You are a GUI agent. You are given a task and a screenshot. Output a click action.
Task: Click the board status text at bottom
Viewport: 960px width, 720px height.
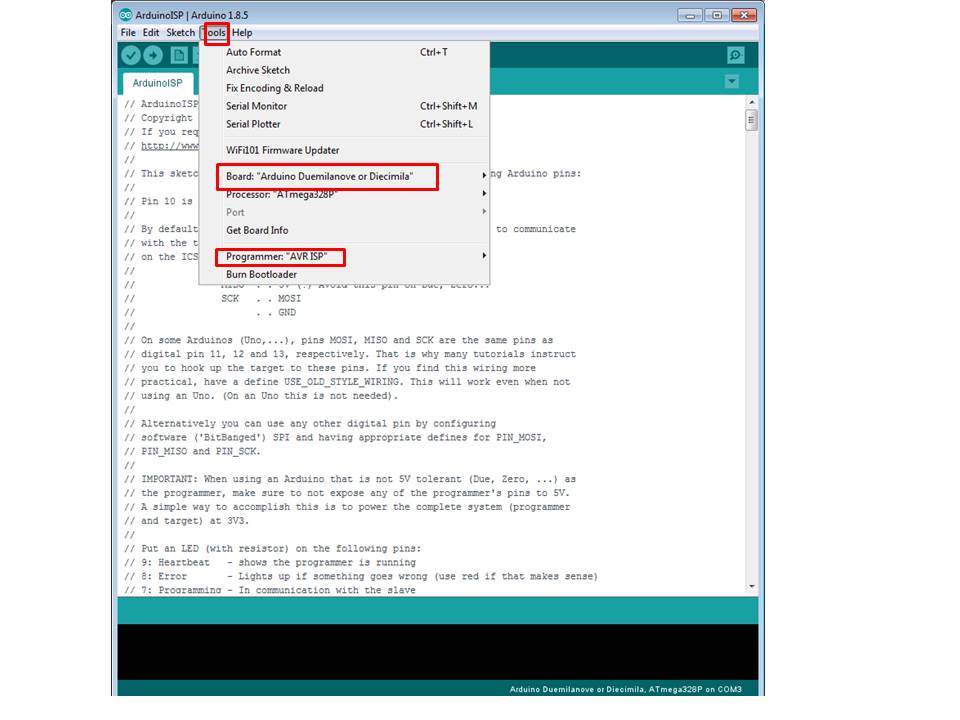pos(625,689)
